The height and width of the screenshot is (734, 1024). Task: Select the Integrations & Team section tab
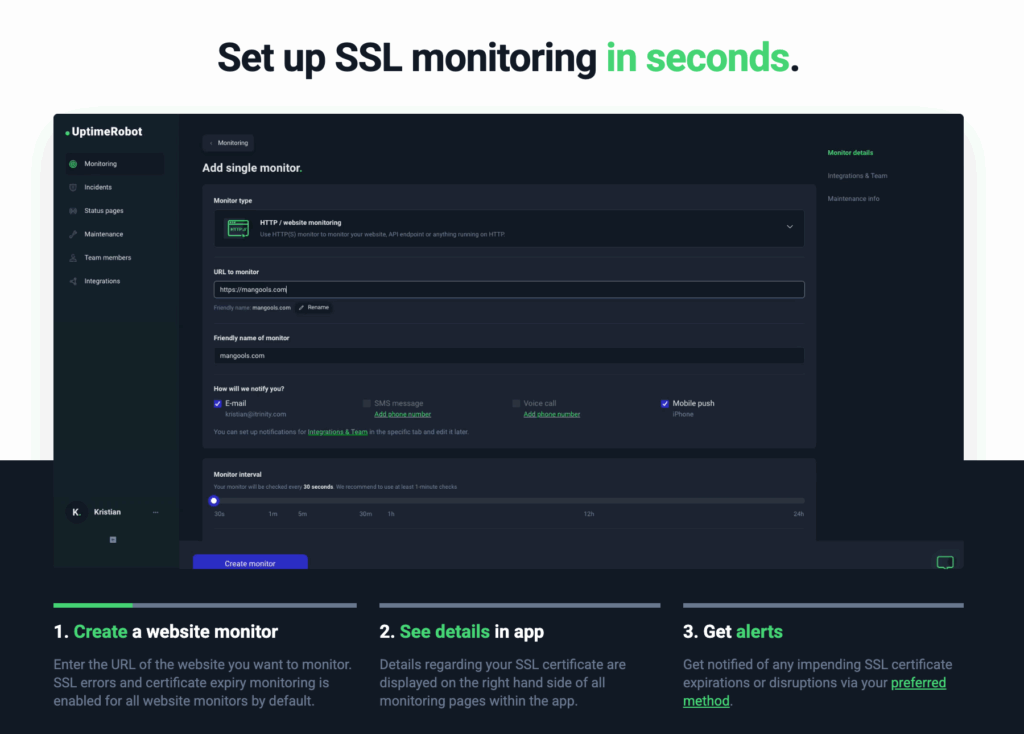(857, 176)
